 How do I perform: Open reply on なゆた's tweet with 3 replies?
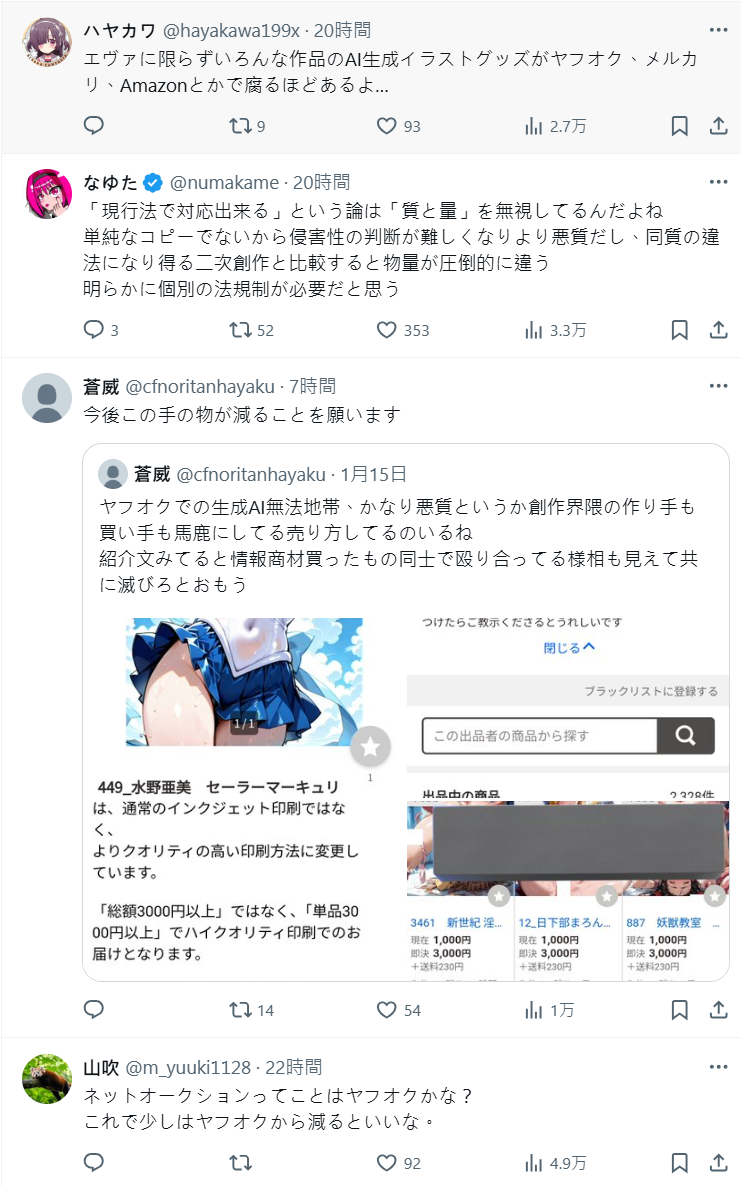(101, 330)
